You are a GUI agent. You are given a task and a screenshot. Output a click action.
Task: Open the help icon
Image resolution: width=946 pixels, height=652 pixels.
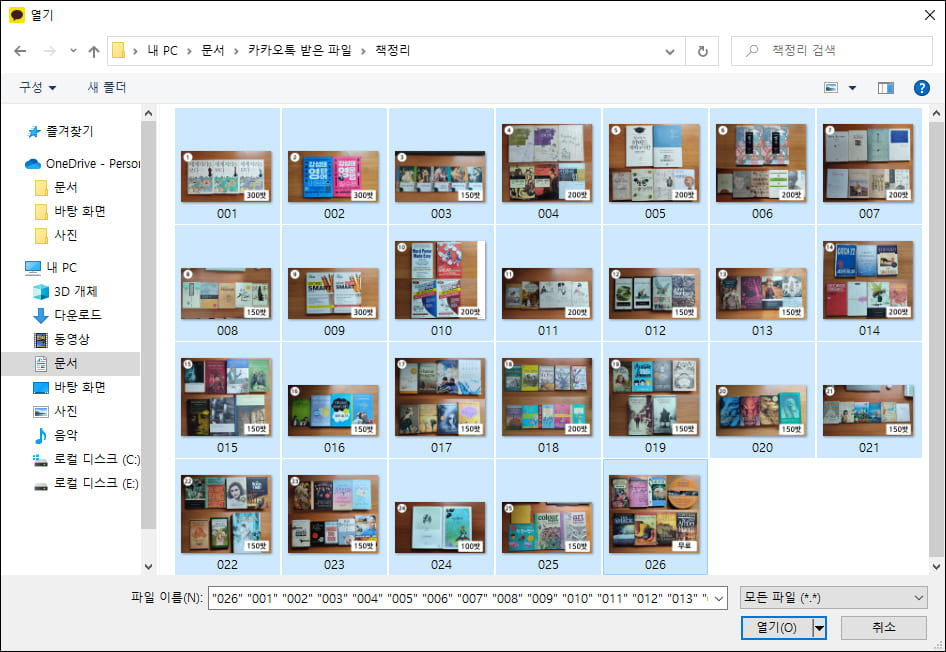coord(921,88)
